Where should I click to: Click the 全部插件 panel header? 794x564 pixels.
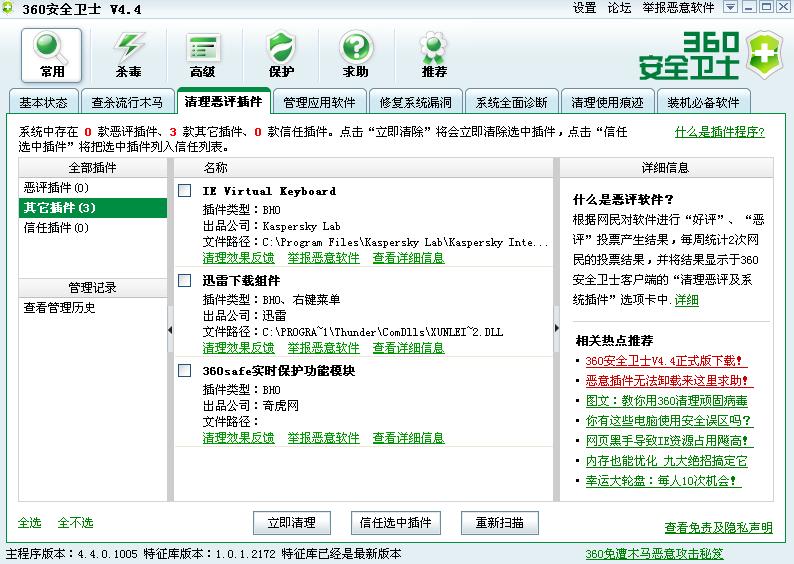click(93, 168)
